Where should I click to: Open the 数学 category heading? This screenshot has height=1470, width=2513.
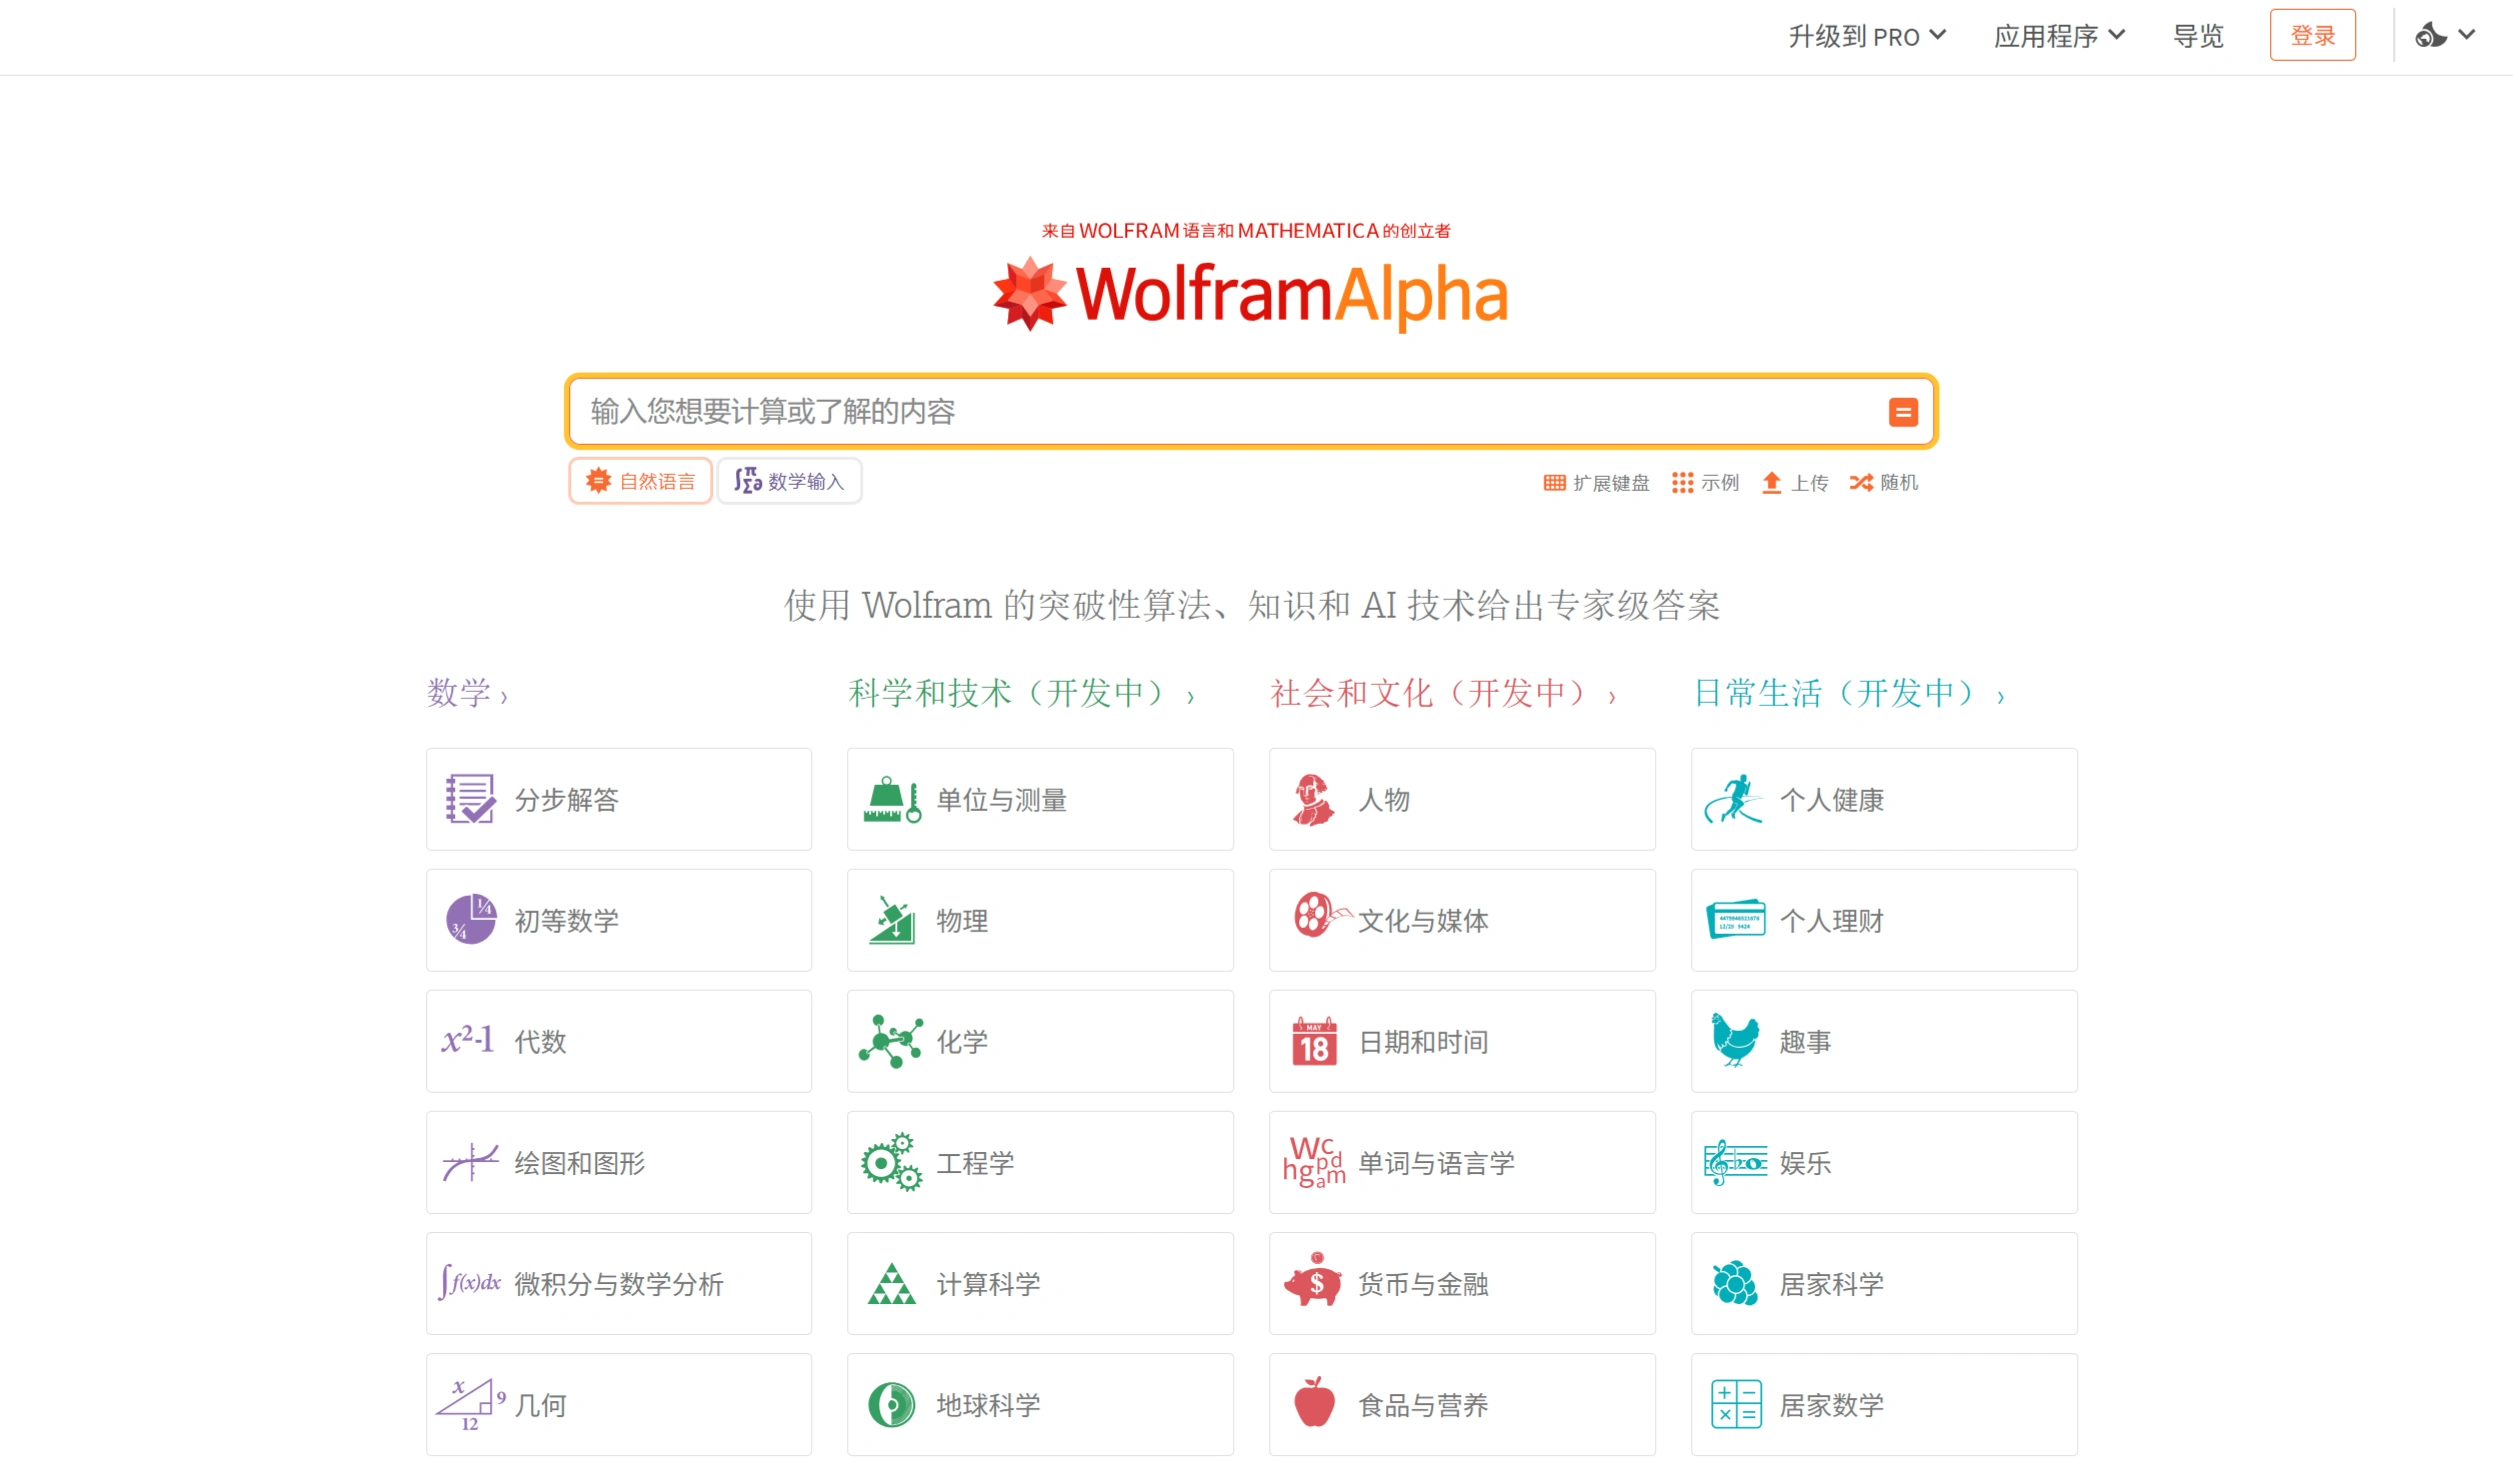click(467, 693)
